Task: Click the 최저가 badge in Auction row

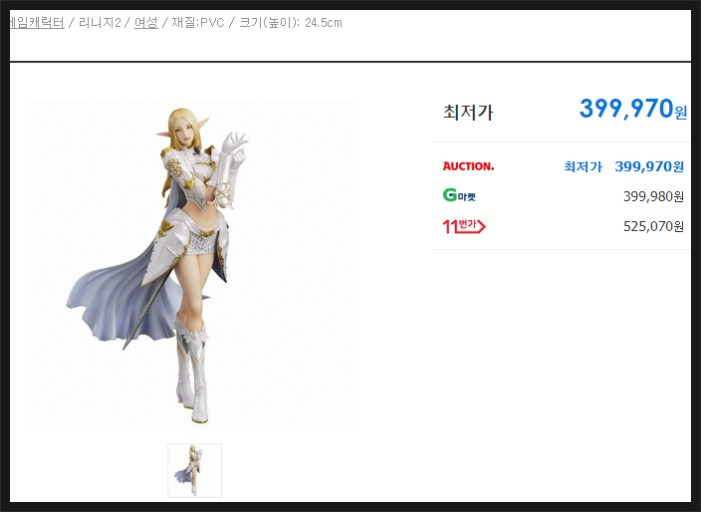Action: [x=583, y=167]
